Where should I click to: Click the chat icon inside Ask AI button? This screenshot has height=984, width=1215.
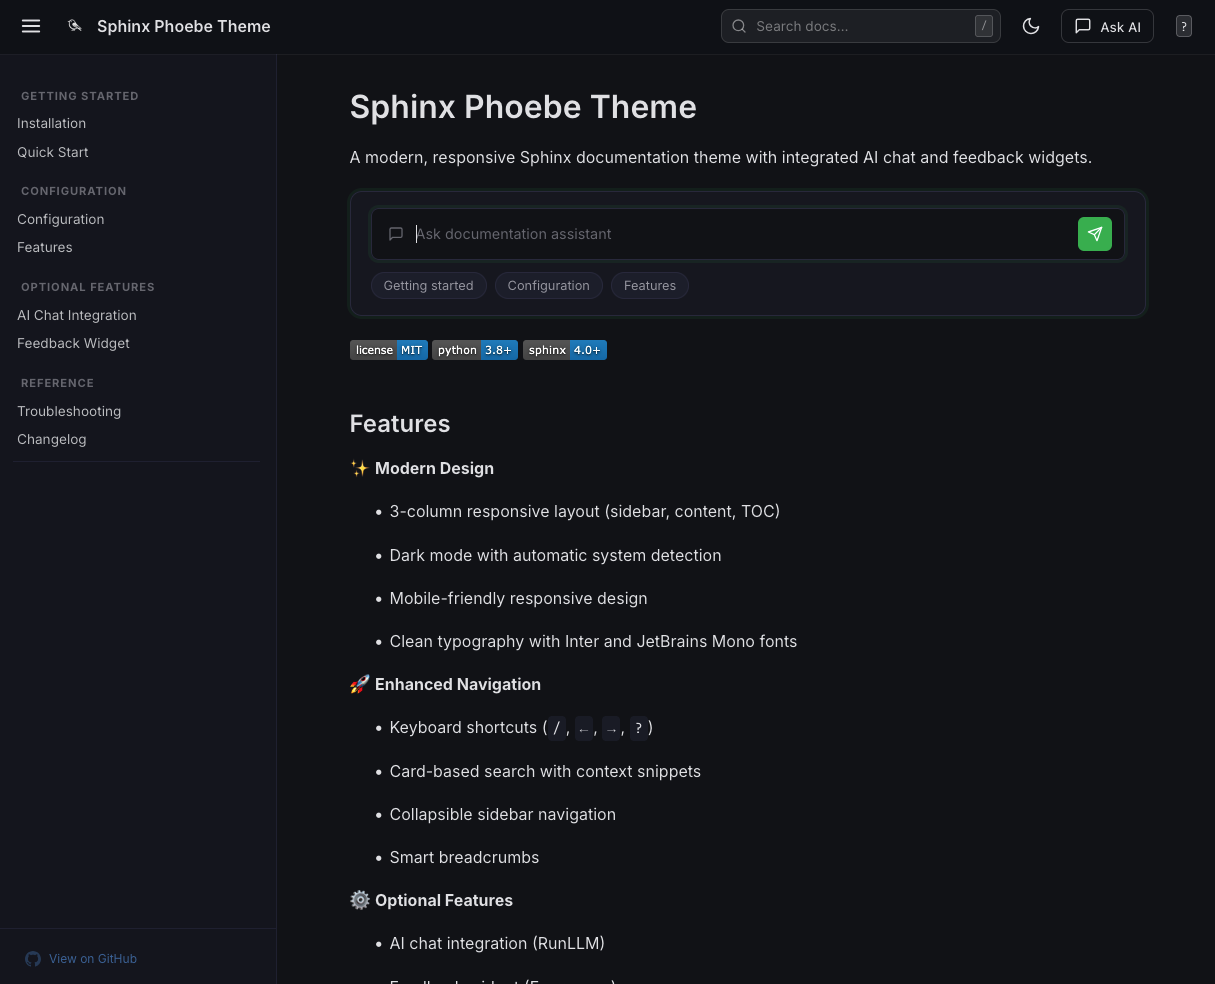point(1083,26)
